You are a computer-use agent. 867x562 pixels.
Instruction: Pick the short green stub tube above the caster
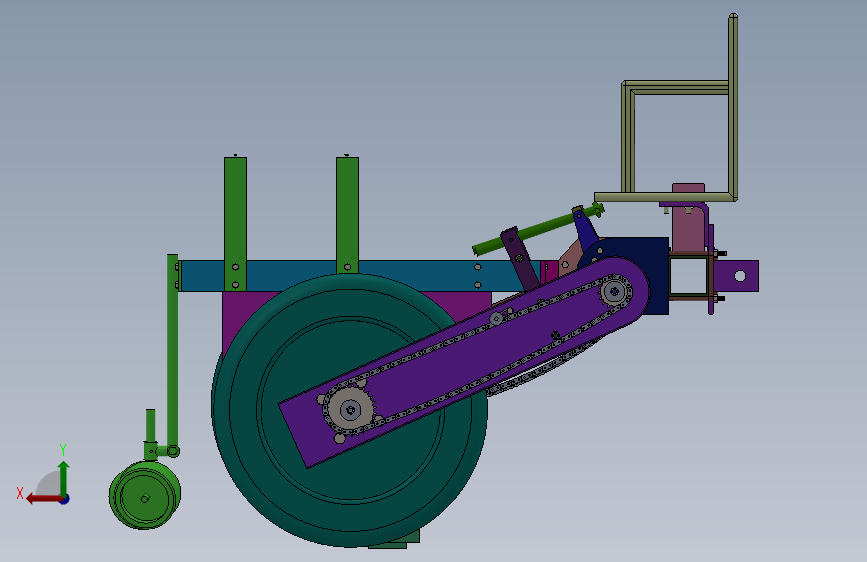point(150,426)
